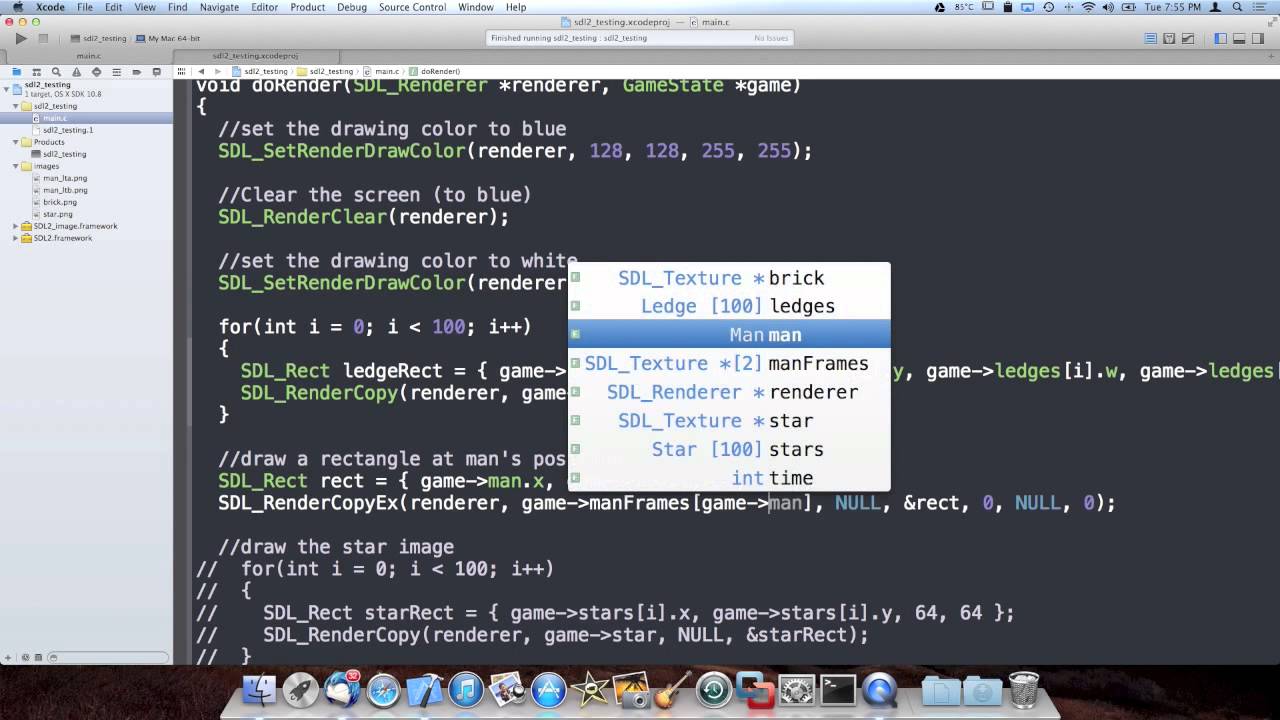The height and width of the screenshot is (720, 1280).
Task: Click main.c in the jump bar
Action: [x=382, y=72]
